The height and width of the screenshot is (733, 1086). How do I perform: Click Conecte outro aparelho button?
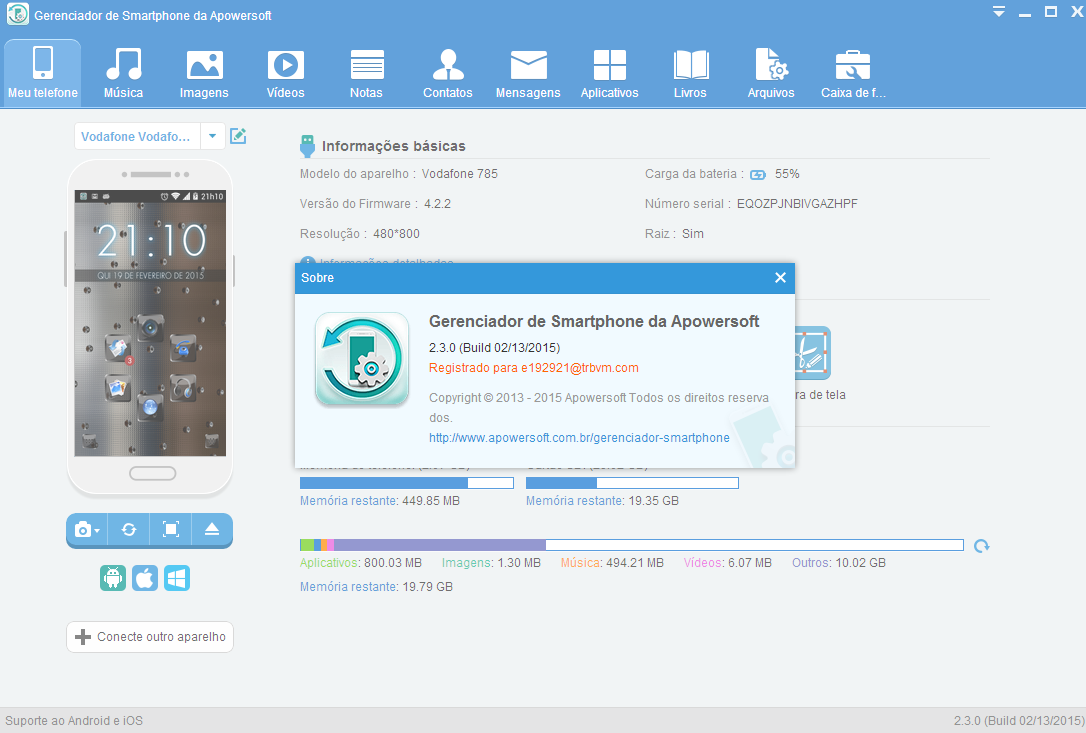(150, 637)
